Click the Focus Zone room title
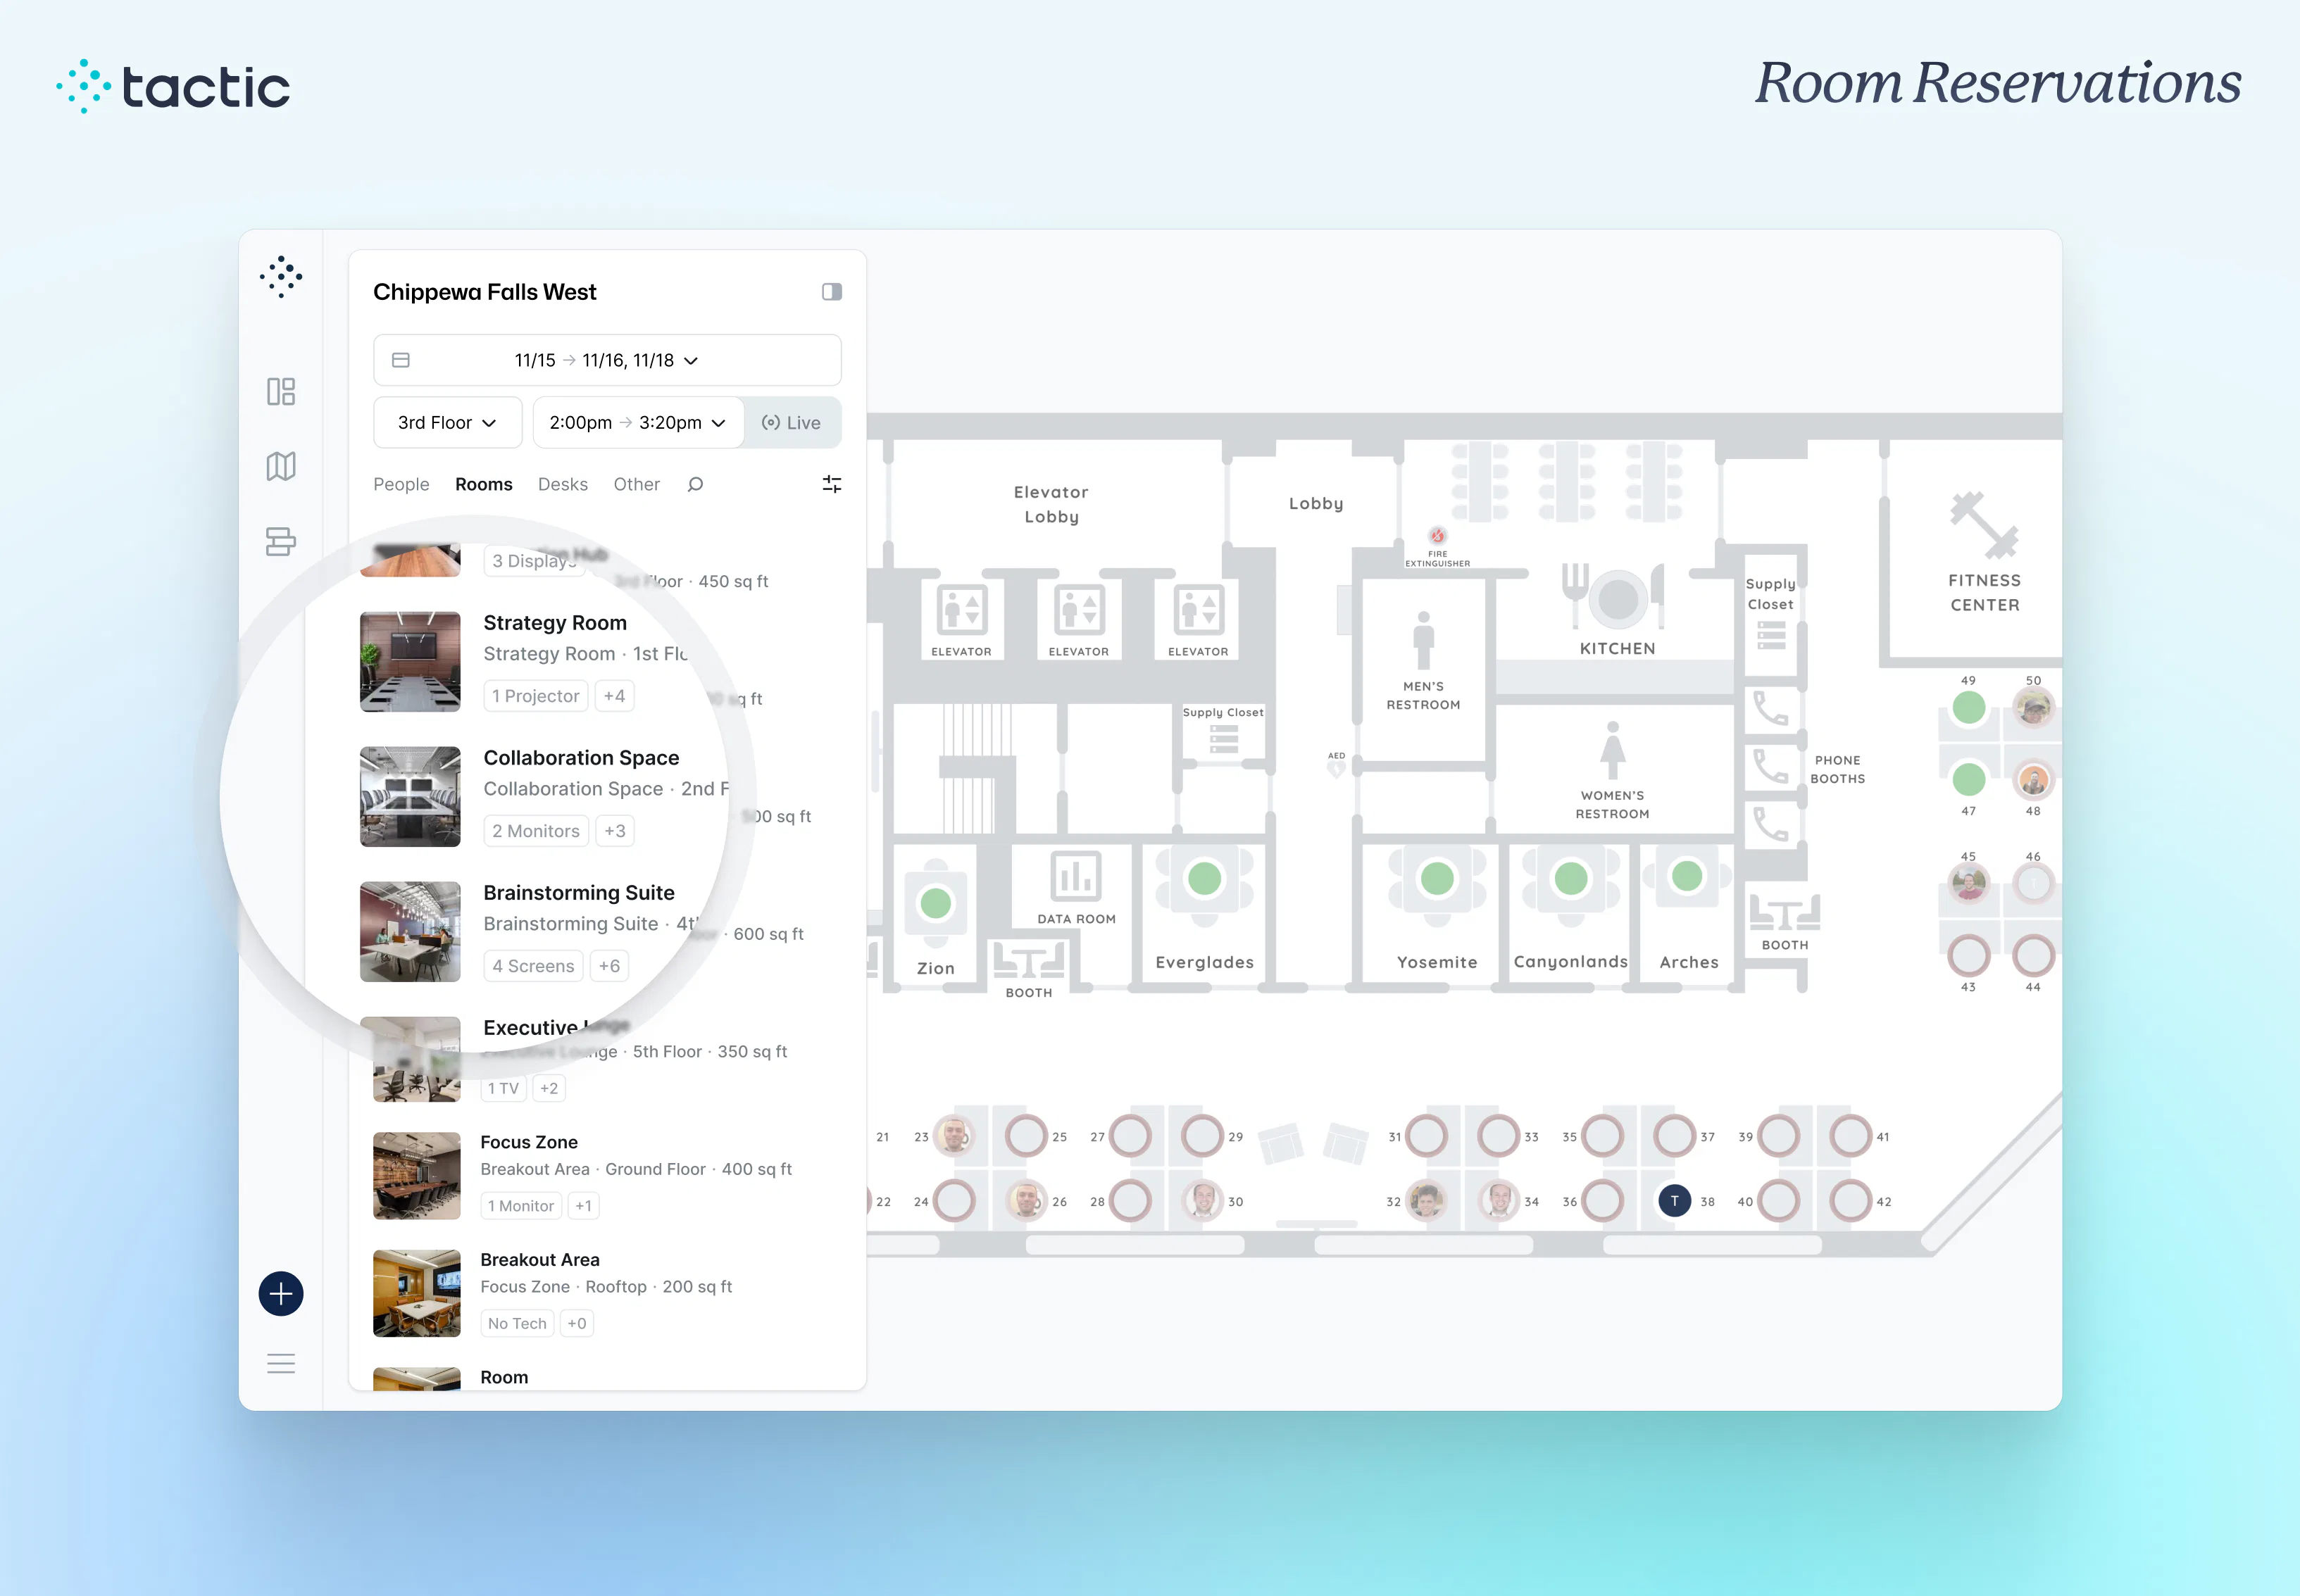The width and height of the screenshot is (2300, 1596). (529, 1142)
